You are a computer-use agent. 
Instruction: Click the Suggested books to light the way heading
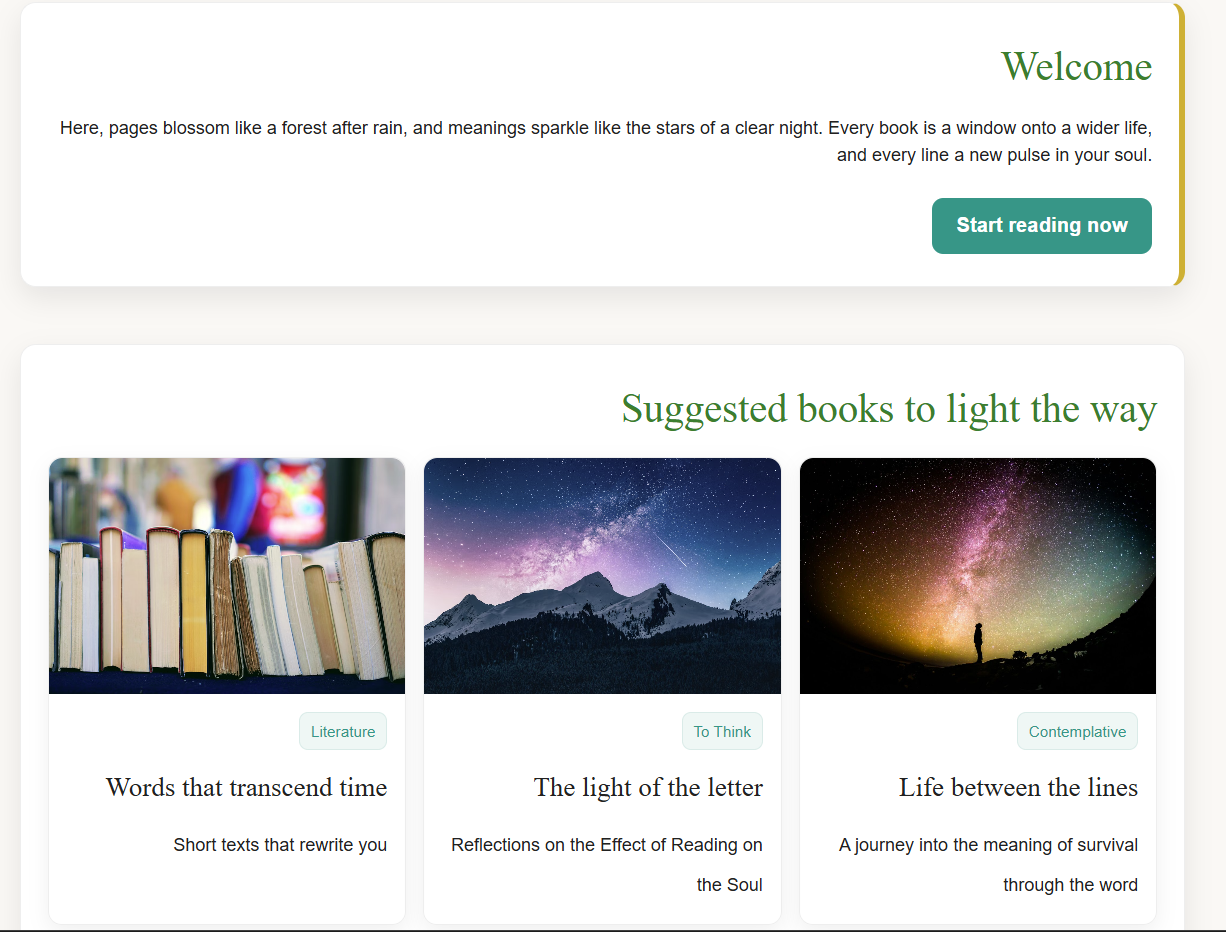pyautogui.click(x=889, y=409)
